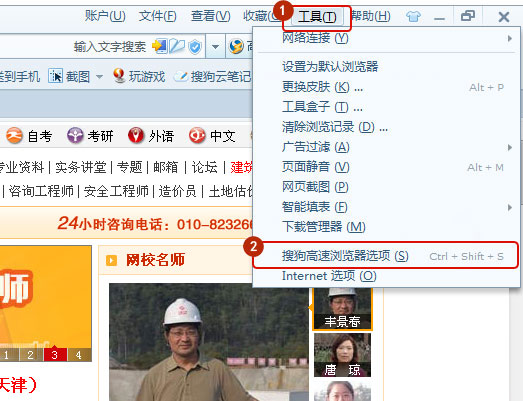This screenshot has width=523, height=401.
Task: Click the 自考 orange category icon
Action: click(x=14, y=136)
